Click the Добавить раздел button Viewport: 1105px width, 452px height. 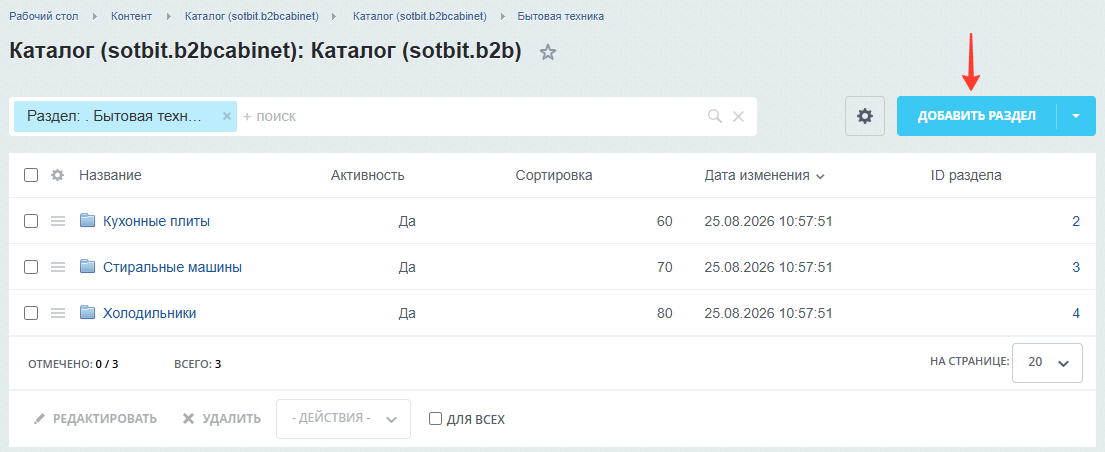pyautogui.click(x=977, y=116)
